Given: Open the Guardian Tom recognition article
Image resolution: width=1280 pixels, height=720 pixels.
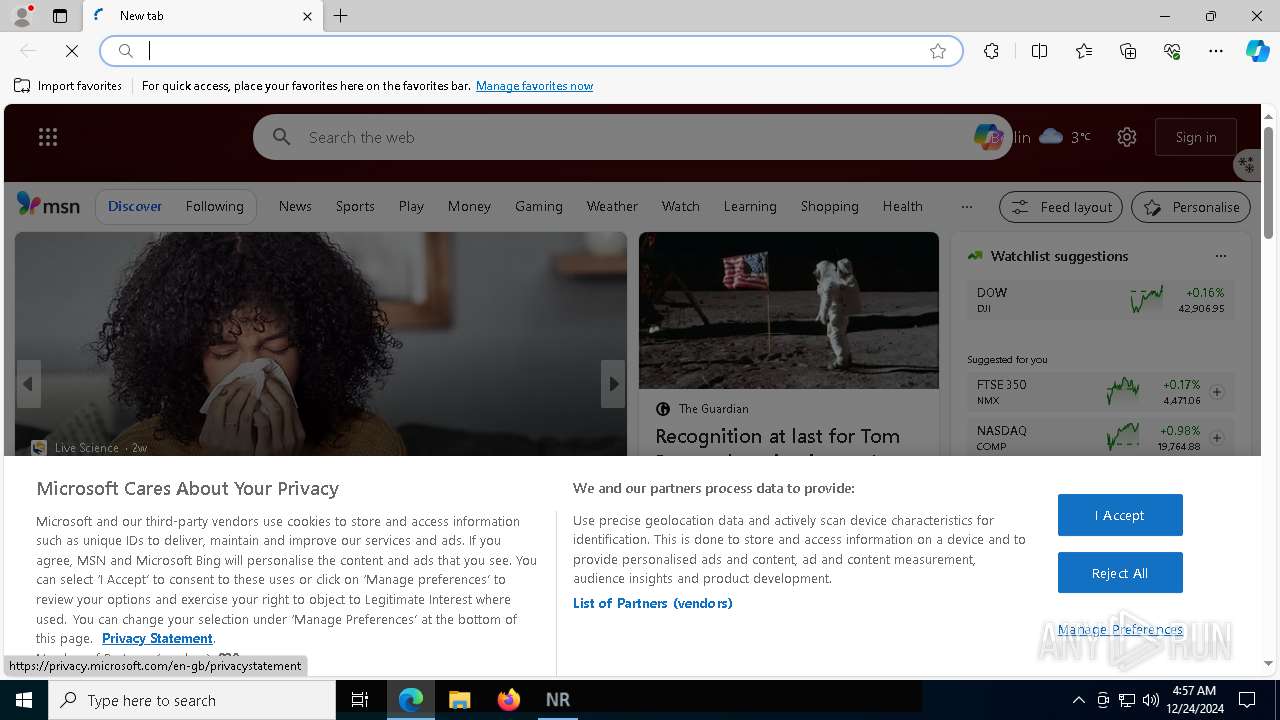Looking at the screenshot, I should click(x=778, y=436).
